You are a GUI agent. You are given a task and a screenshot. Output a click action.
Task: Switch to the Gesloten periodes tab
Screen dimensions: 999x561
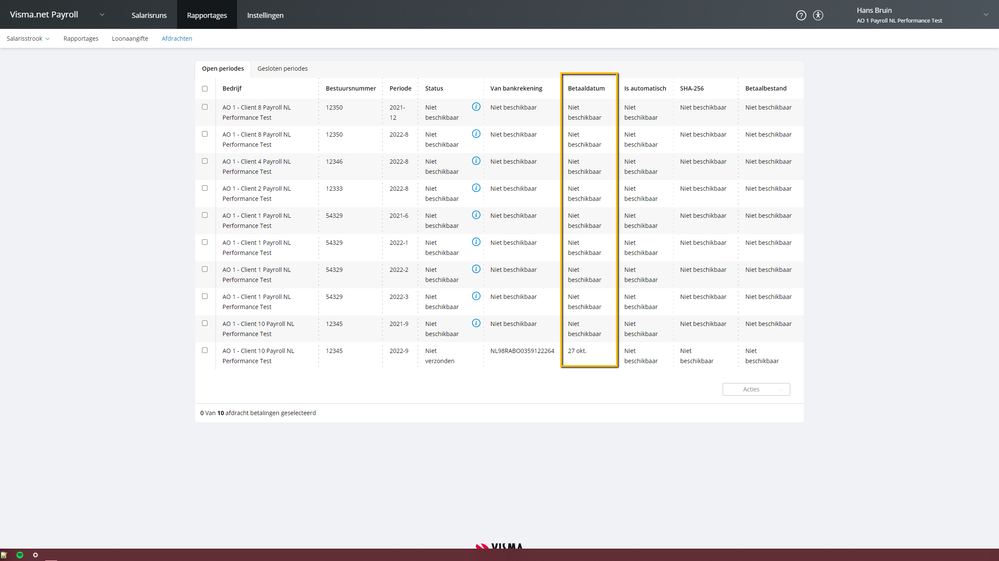coord(282,68)
